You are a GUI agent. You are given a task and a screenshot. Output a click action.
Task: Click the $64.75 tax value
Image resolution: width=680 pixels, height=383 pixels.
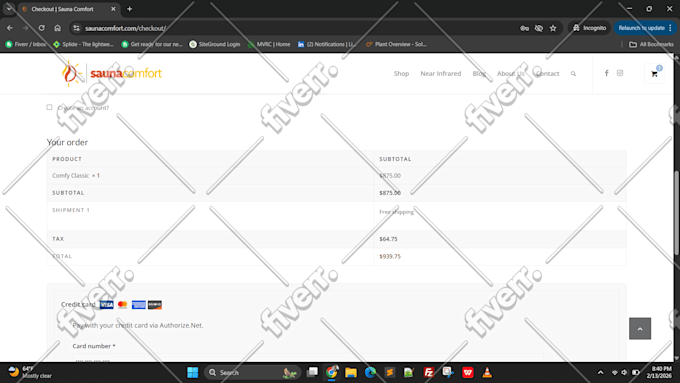point(388,239)
